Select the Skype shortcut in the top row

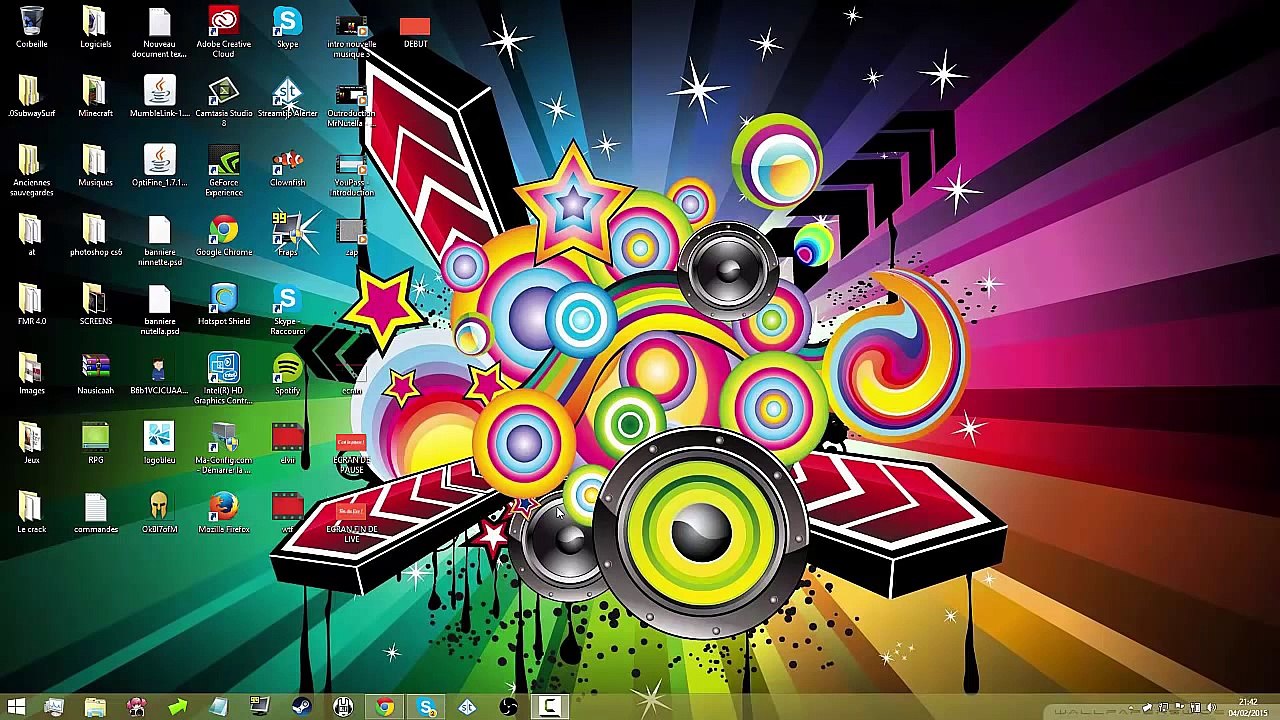click(x=287, y=28)
